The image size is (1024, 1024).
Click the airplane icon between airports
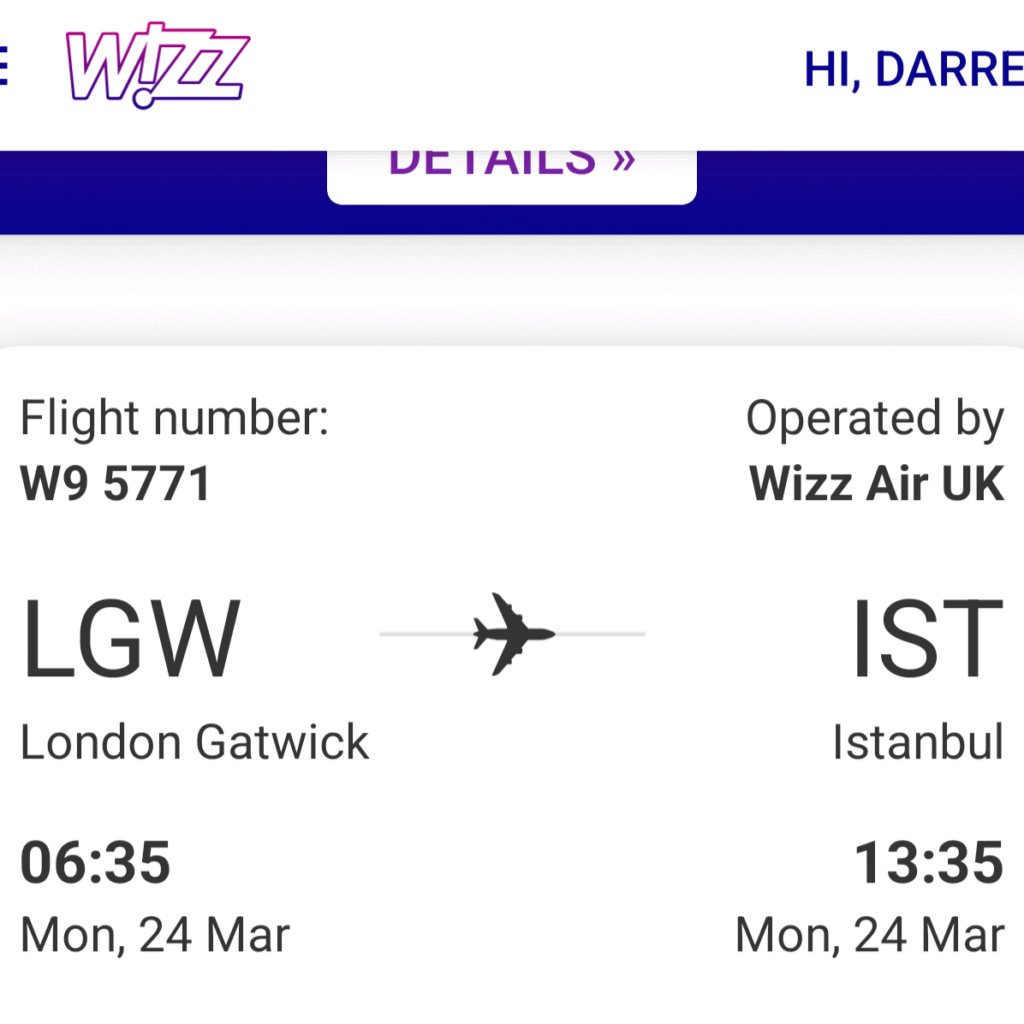click(x=513, y=632)
